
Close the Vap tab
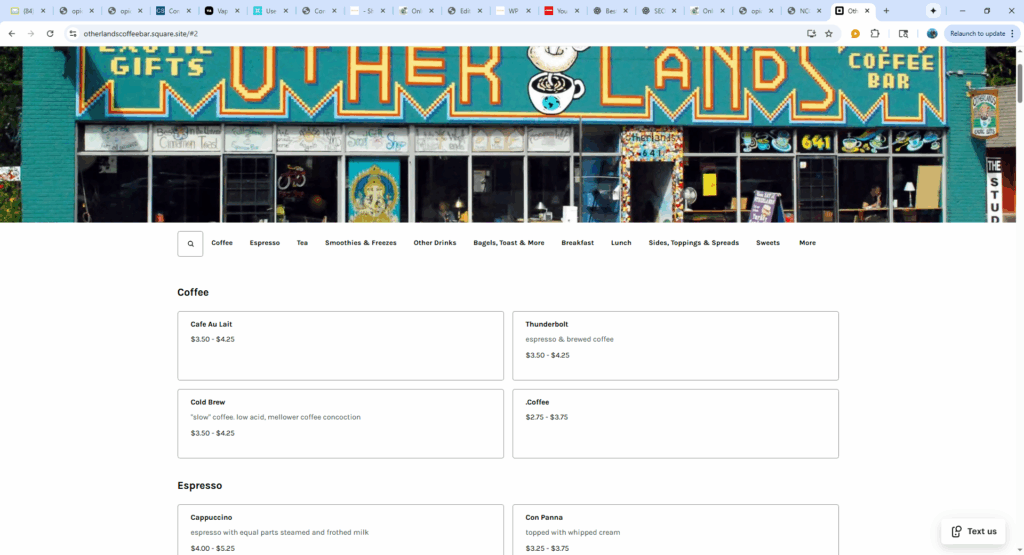[x=237, y=10]
